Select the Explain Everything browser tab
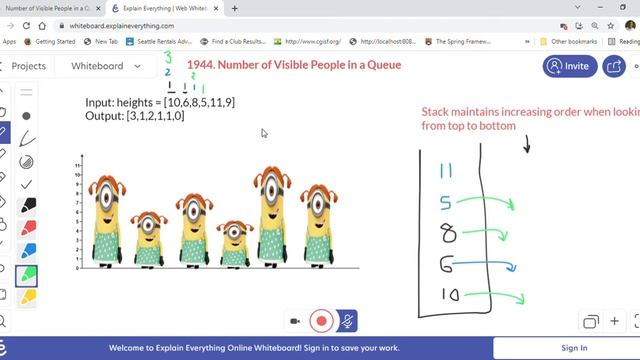This screenshot has height=360, width=640. pyautogui.click(x=165, y=9)
